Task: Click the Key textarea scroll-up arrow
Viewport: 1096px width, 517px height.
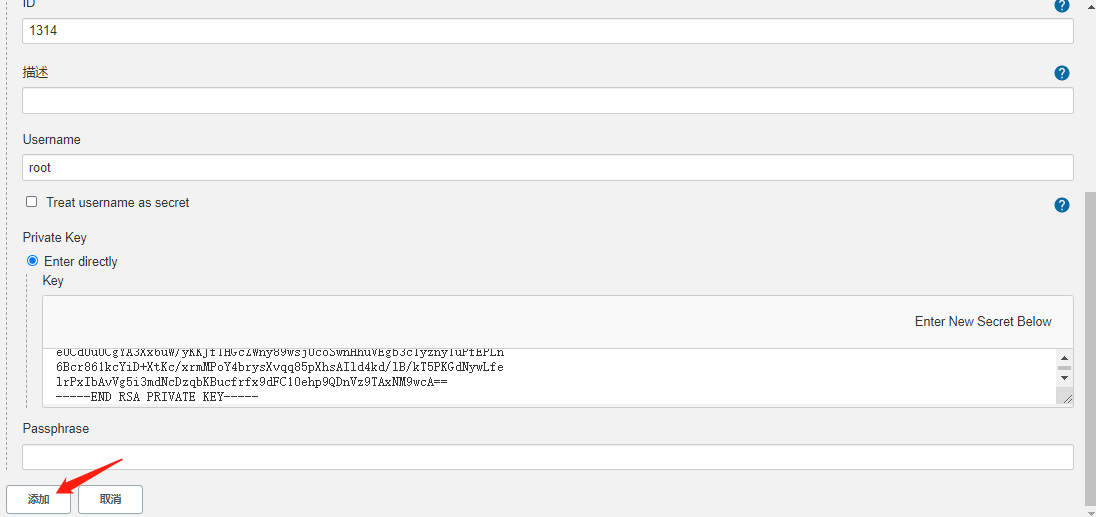Action: (x=1065, y=357)
